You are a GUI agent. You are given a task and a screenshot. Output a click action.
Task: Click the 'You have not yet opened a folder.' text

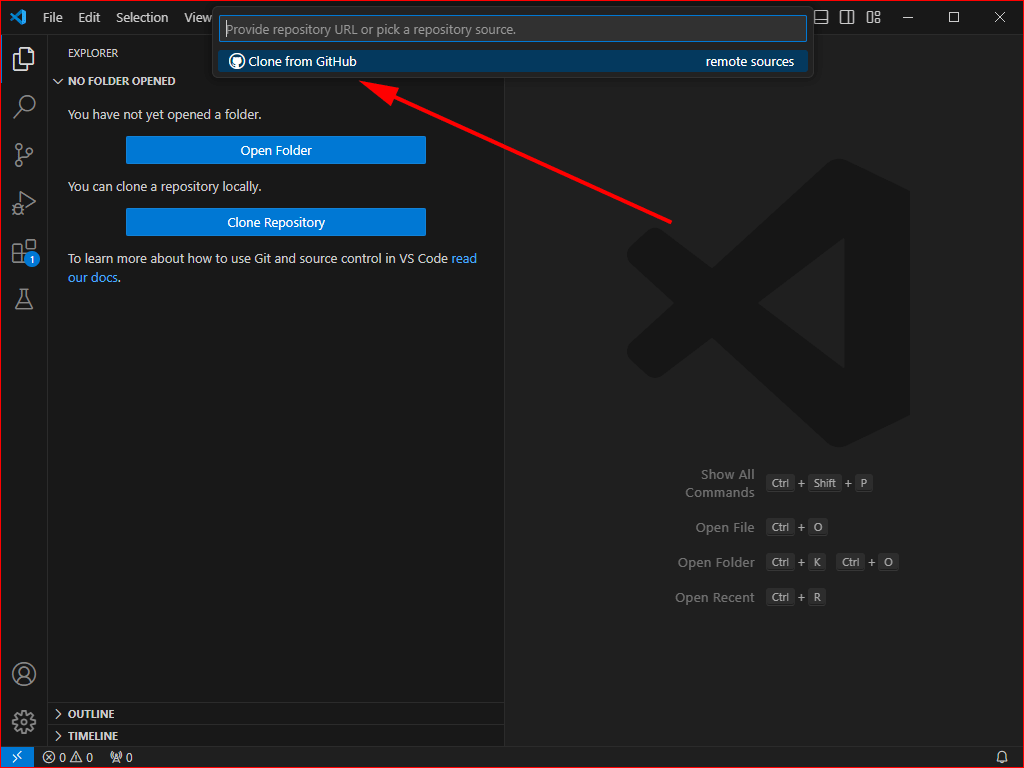(x=165, y=114)
